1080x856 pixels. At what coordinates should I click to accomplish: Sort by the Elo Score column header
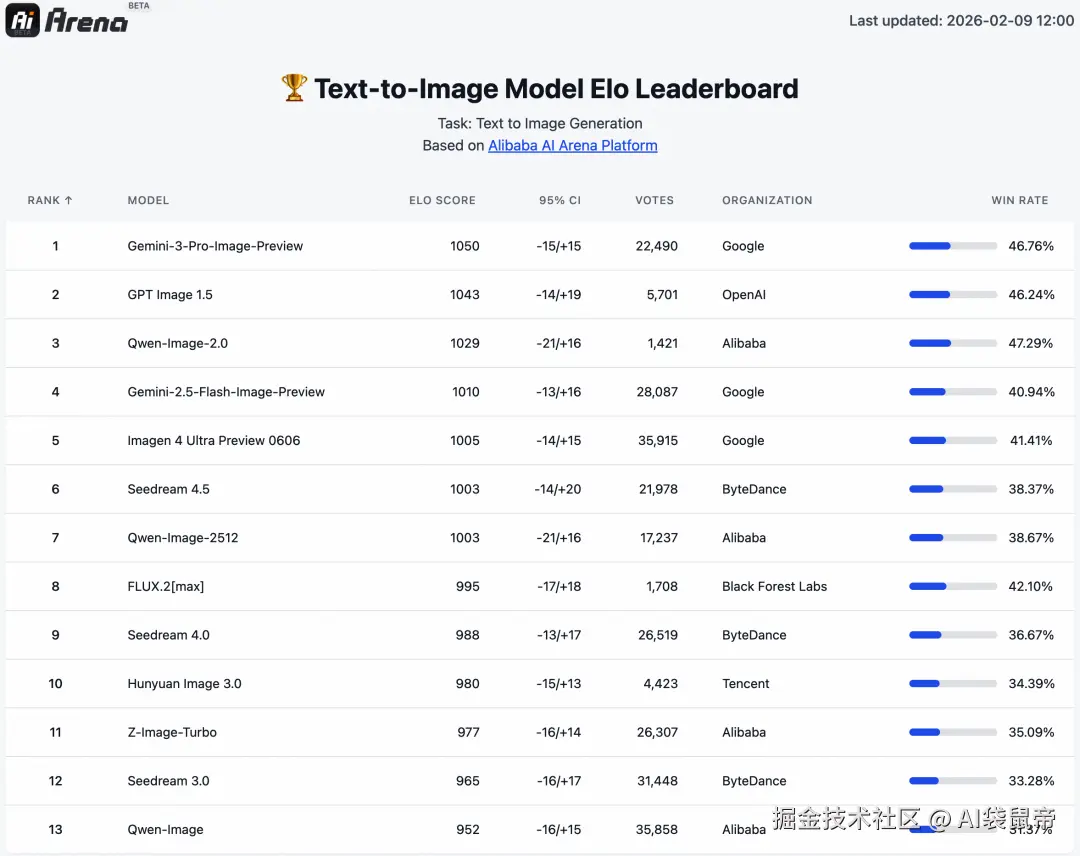tap(442, 200)
